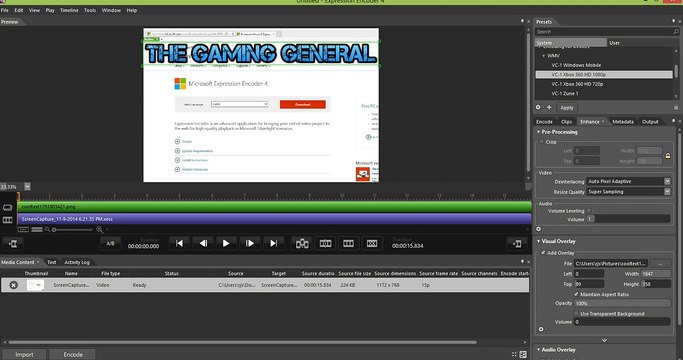Step forward one frame
Viewport: 683px width, 360px height.
coord(250,243)
